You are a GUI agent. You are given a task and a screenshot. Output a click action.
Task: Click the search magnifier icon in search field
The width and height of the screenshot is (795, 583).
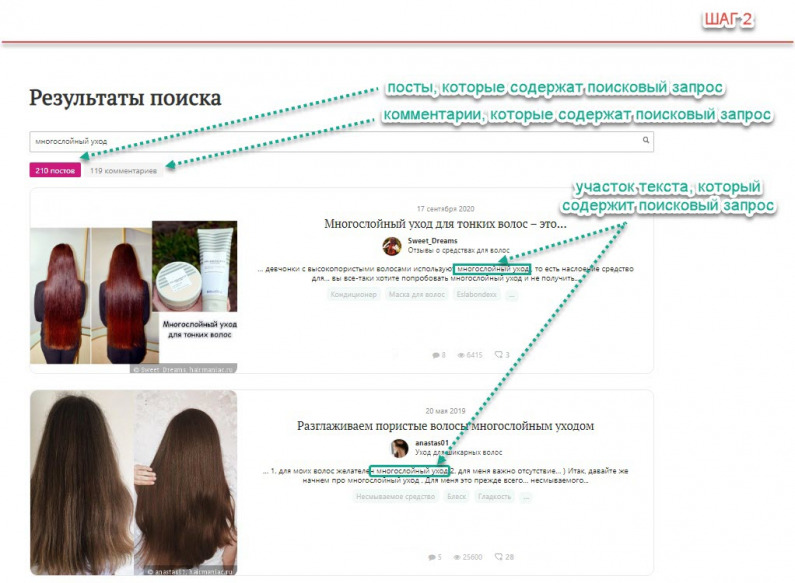(646, 141)
